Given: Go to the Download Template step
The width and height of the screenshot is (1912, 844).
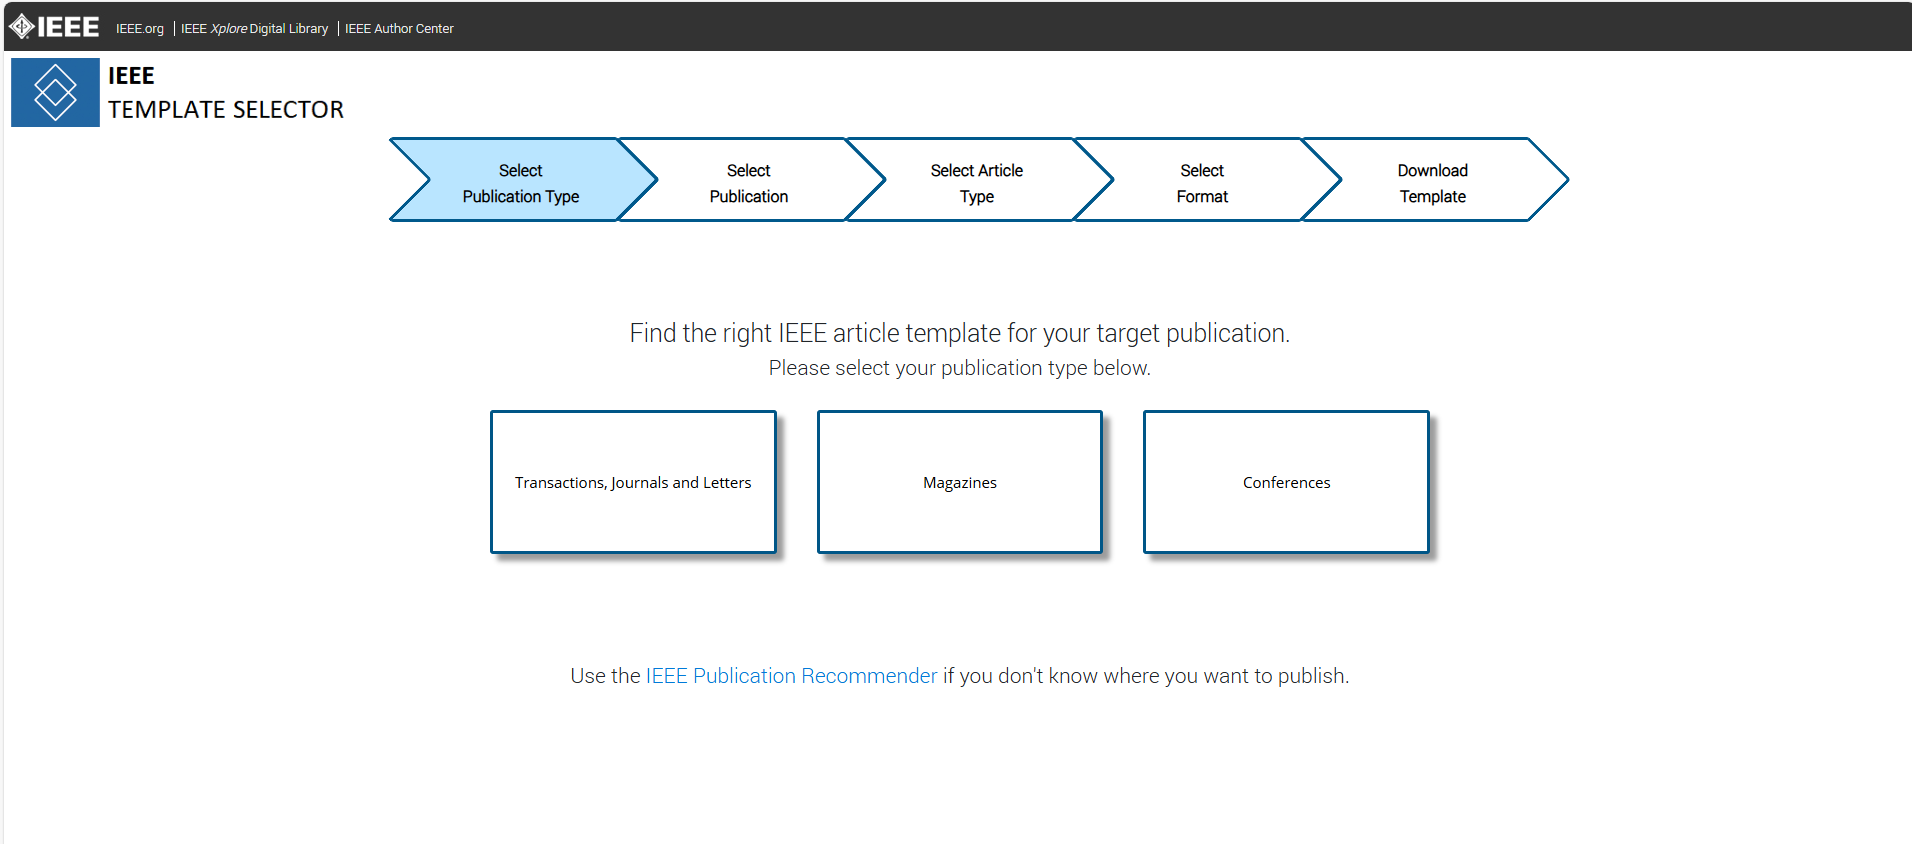Looking at the screenshot, I should tap(1433, 180).
